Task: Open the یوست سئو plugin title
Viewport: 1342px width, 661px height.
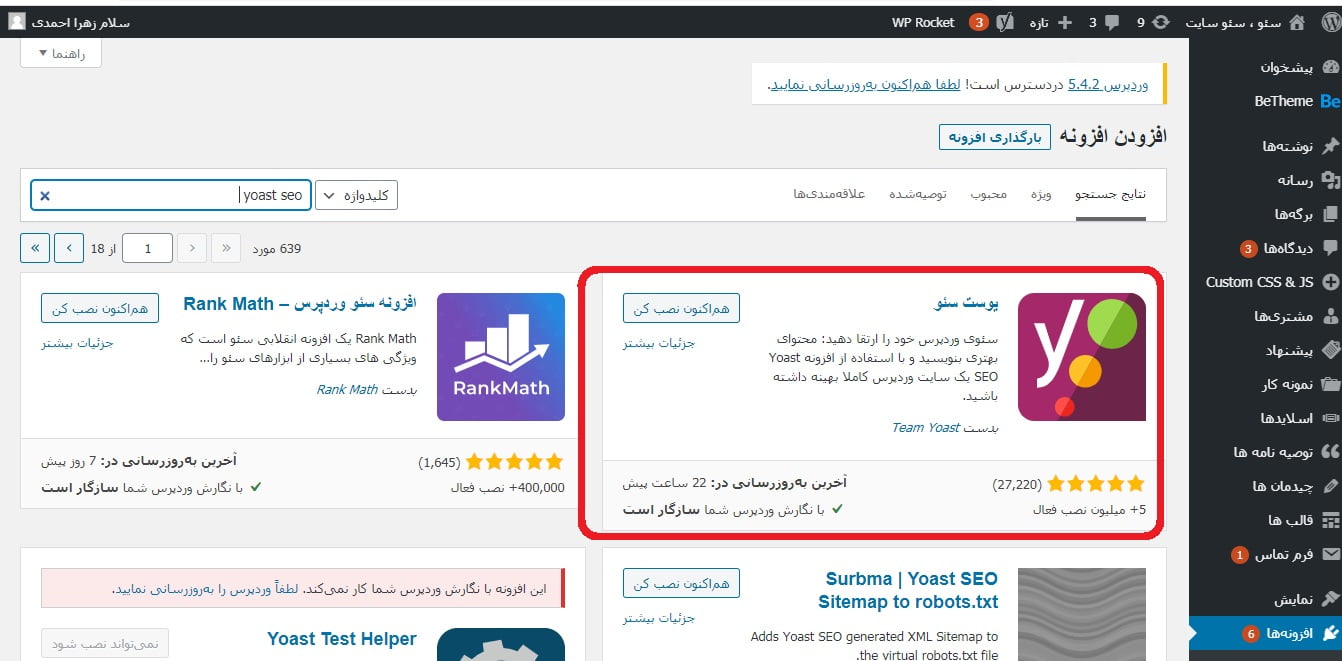Action: (965, 305)
